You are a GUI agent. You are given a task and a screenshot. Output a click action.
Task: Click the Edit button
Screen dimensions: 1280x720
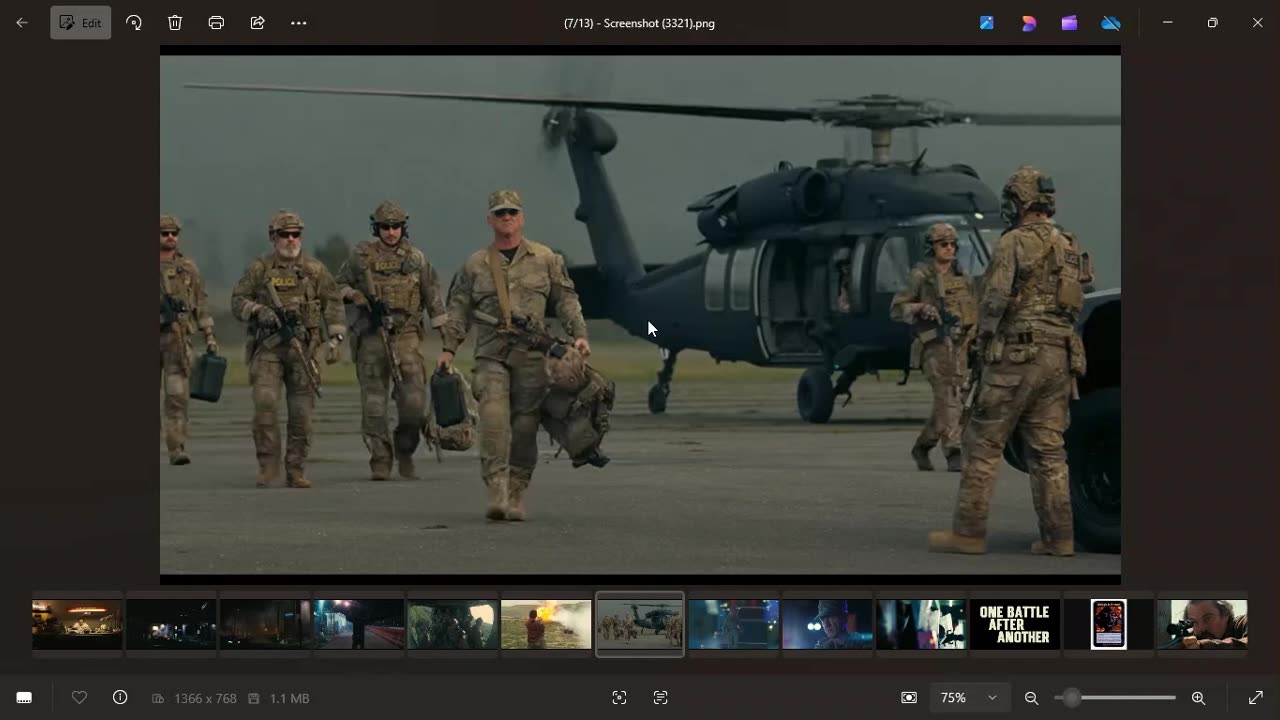point(80,23)
